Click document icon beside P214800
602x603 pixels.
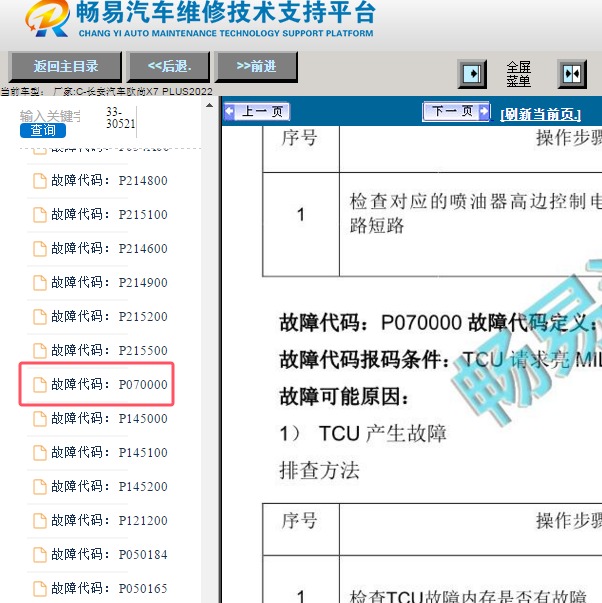point(40,181)
